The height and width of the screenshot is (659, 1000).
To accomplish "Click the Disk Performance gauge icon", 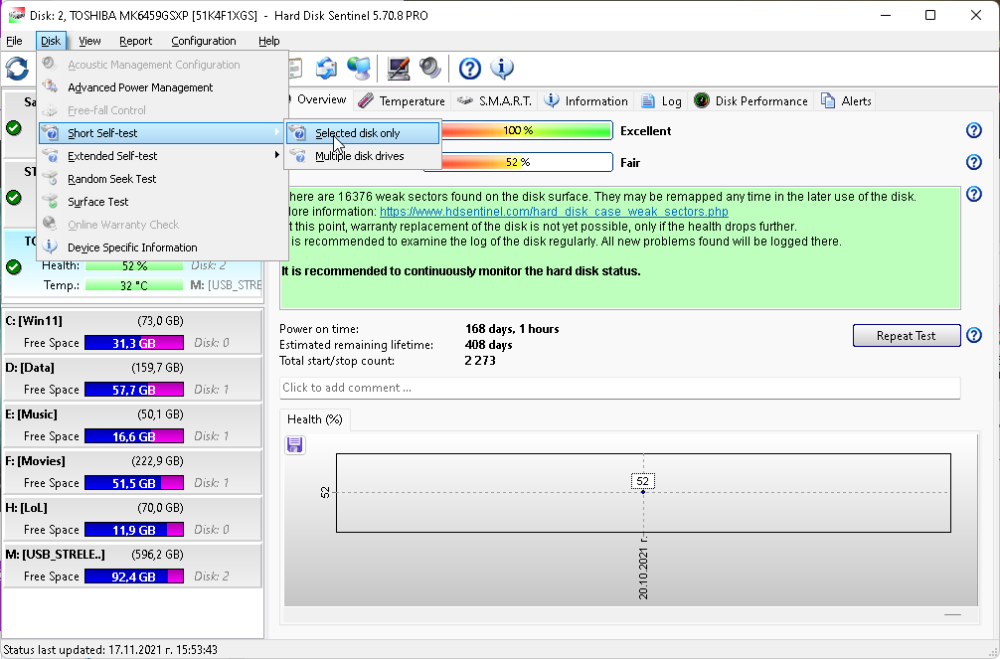I will (702, 101).
